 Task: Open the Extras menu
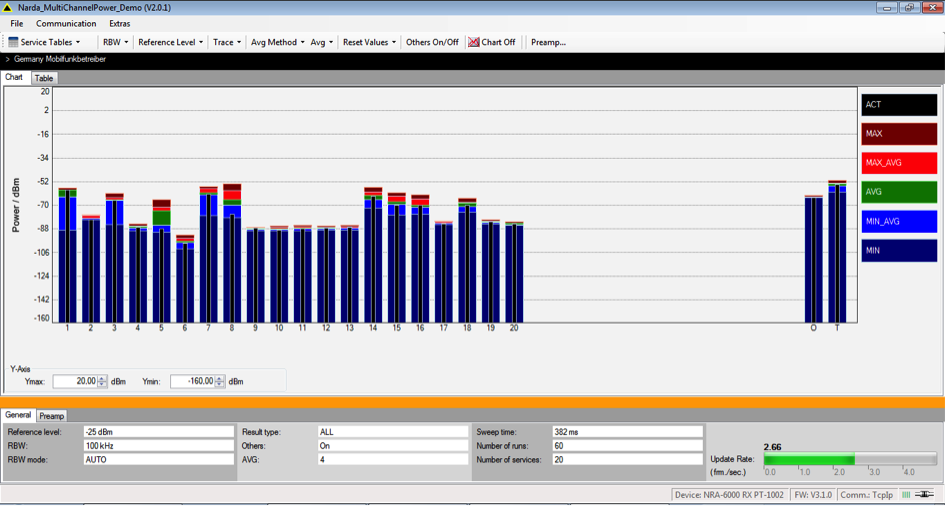(119, 23)
